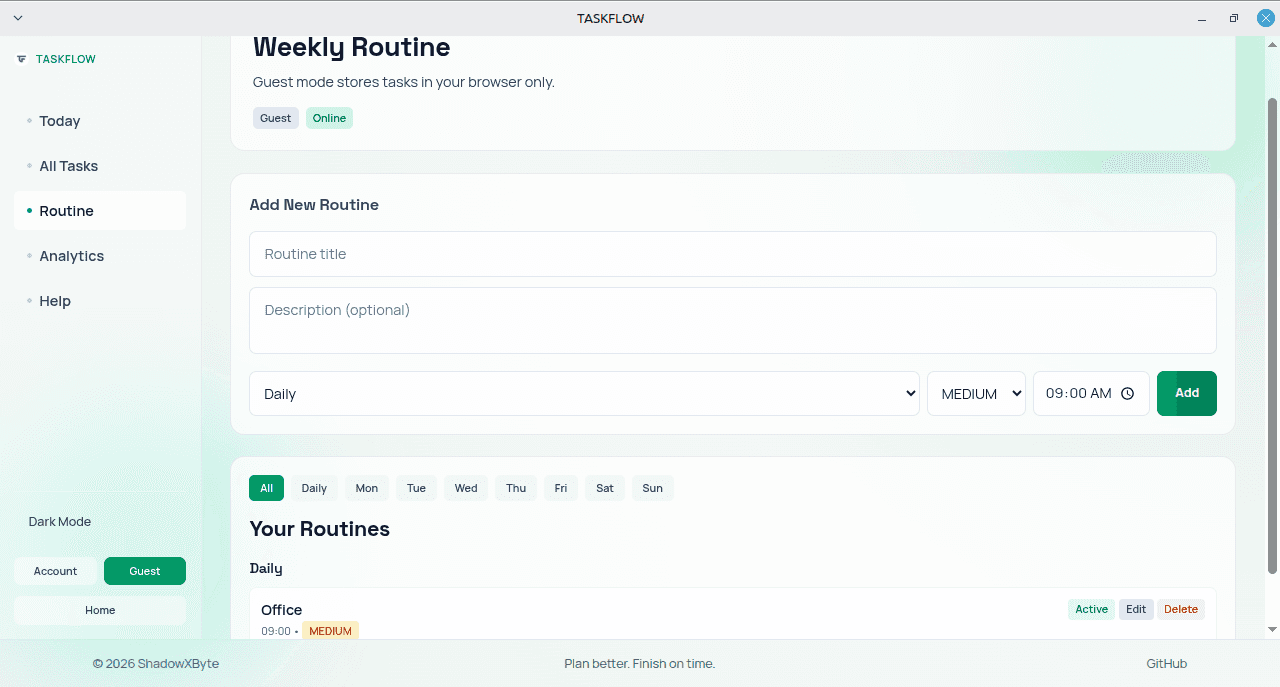
Task: Open the GitHub footer link
Action: tap(1167, 664)
